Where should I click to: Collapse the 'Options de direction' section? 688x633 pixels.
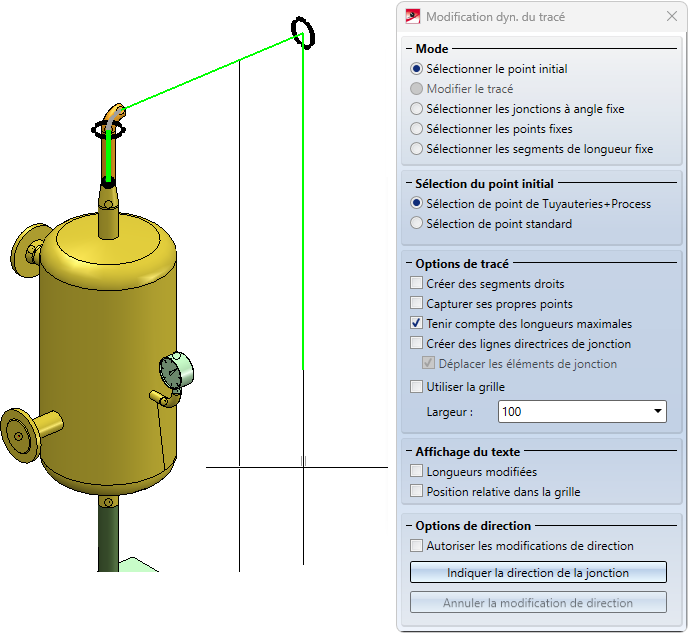coord(409,526)
